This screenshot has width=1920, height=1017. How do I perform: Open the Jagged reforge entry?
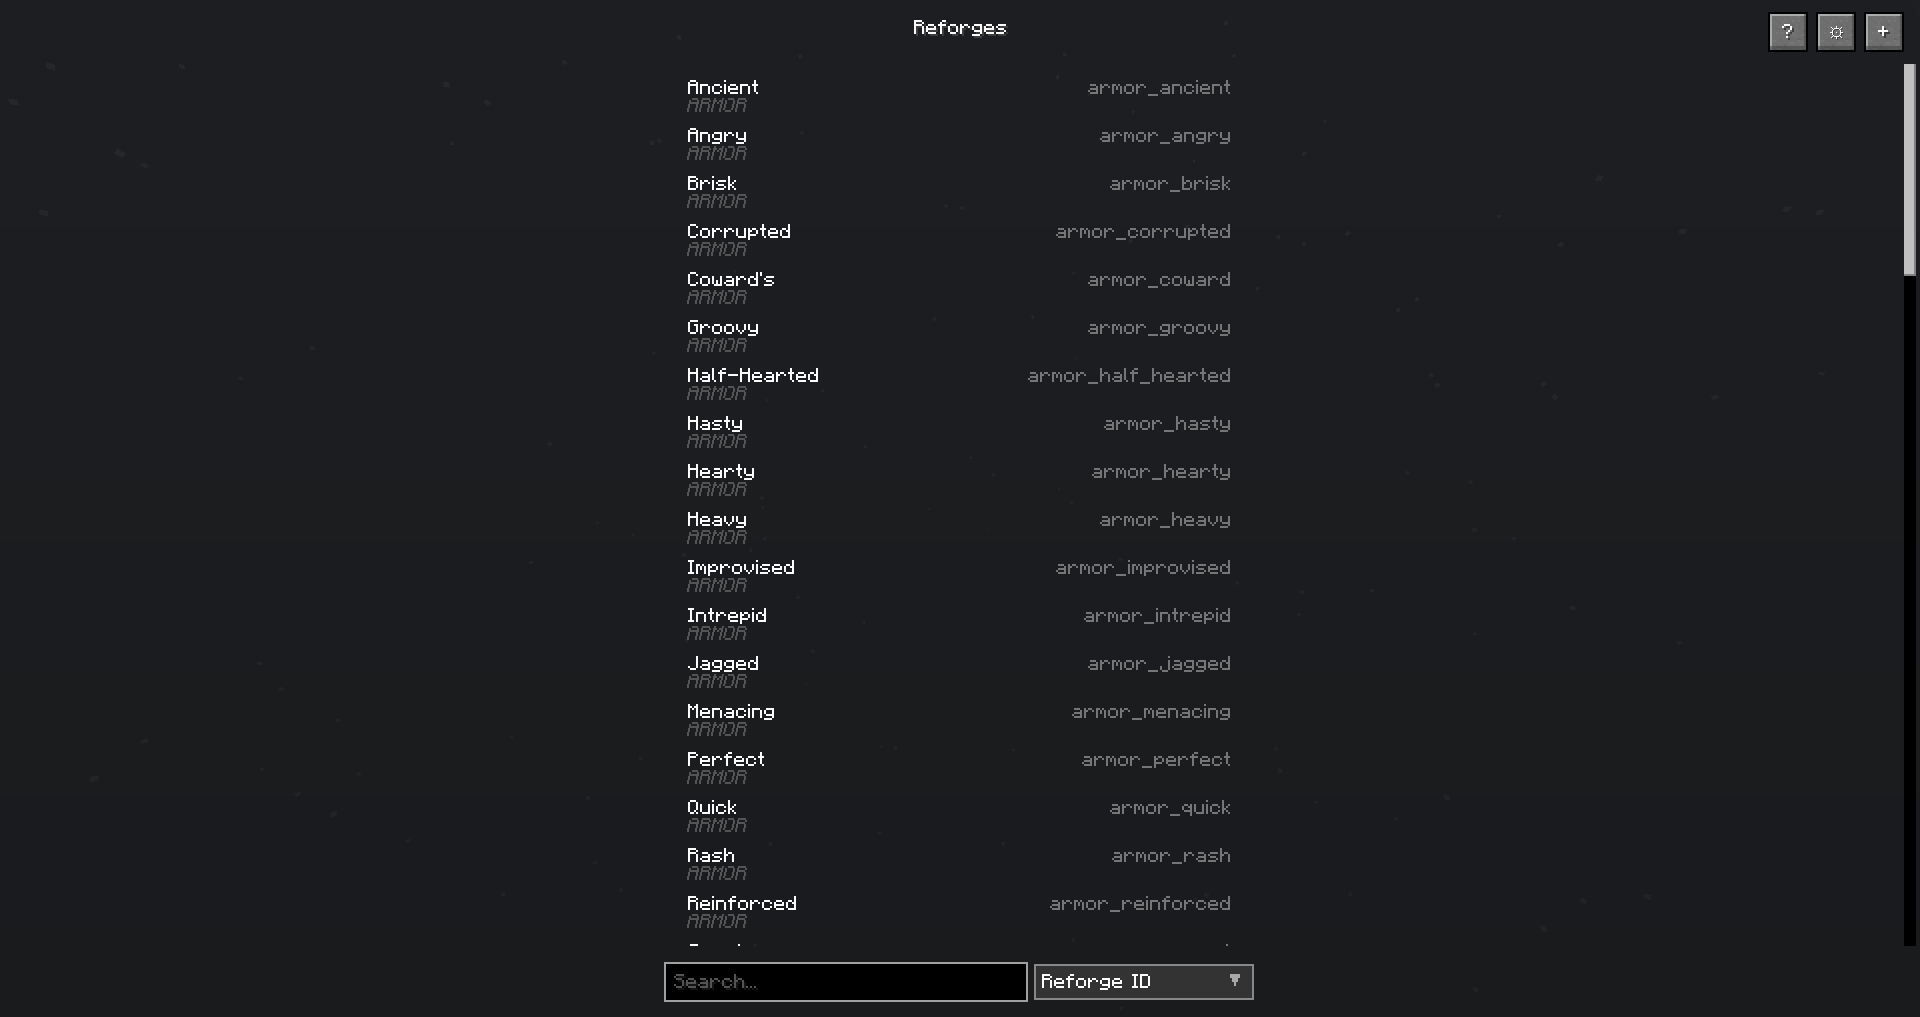click(x=959, y=672)
